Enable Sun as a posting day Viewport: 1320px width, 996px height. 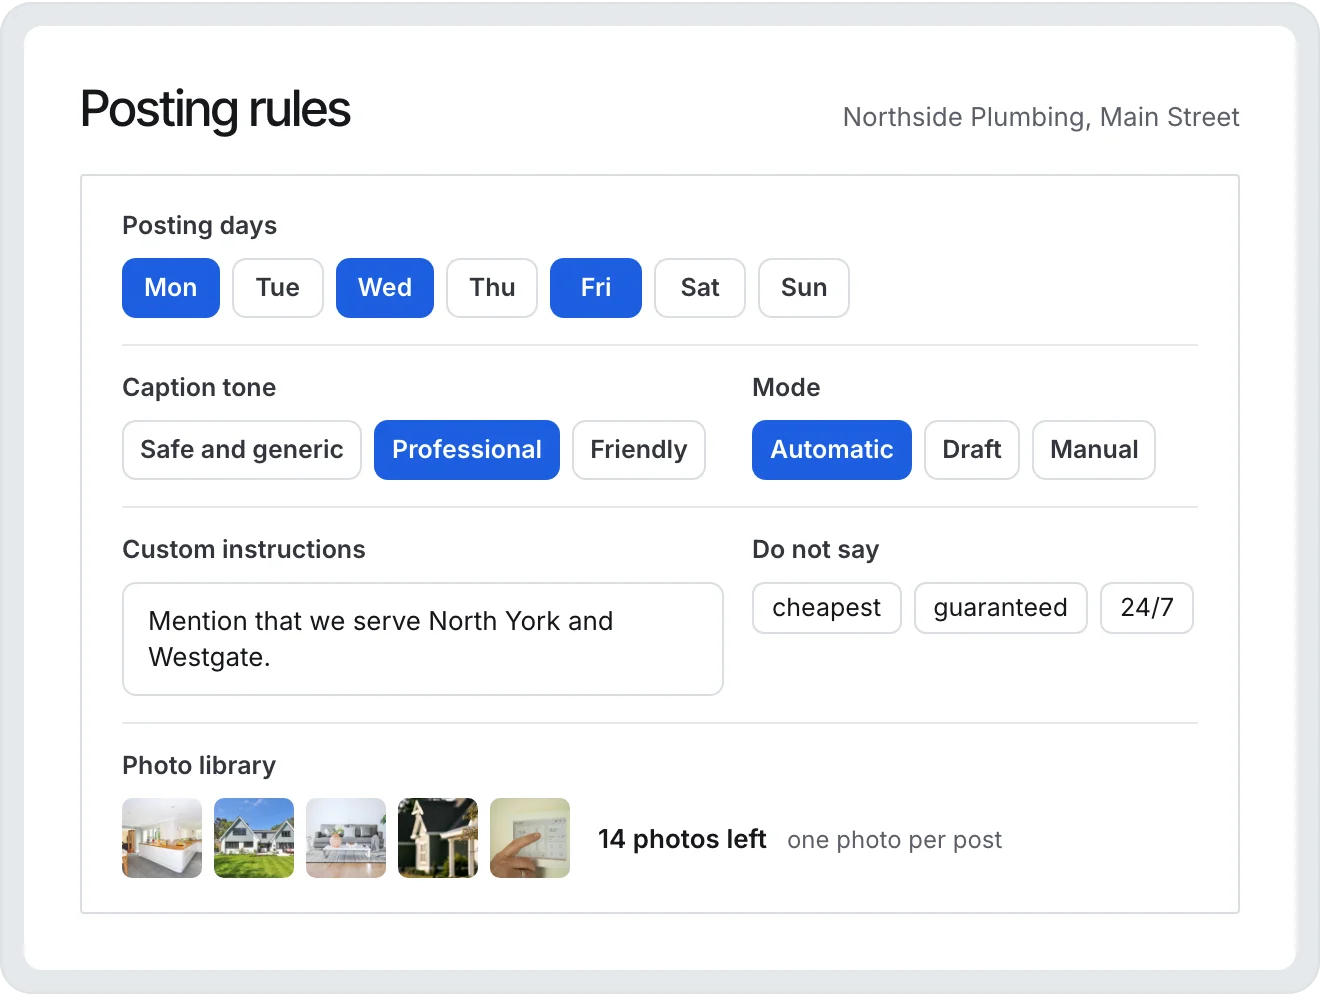coord(804,288)
